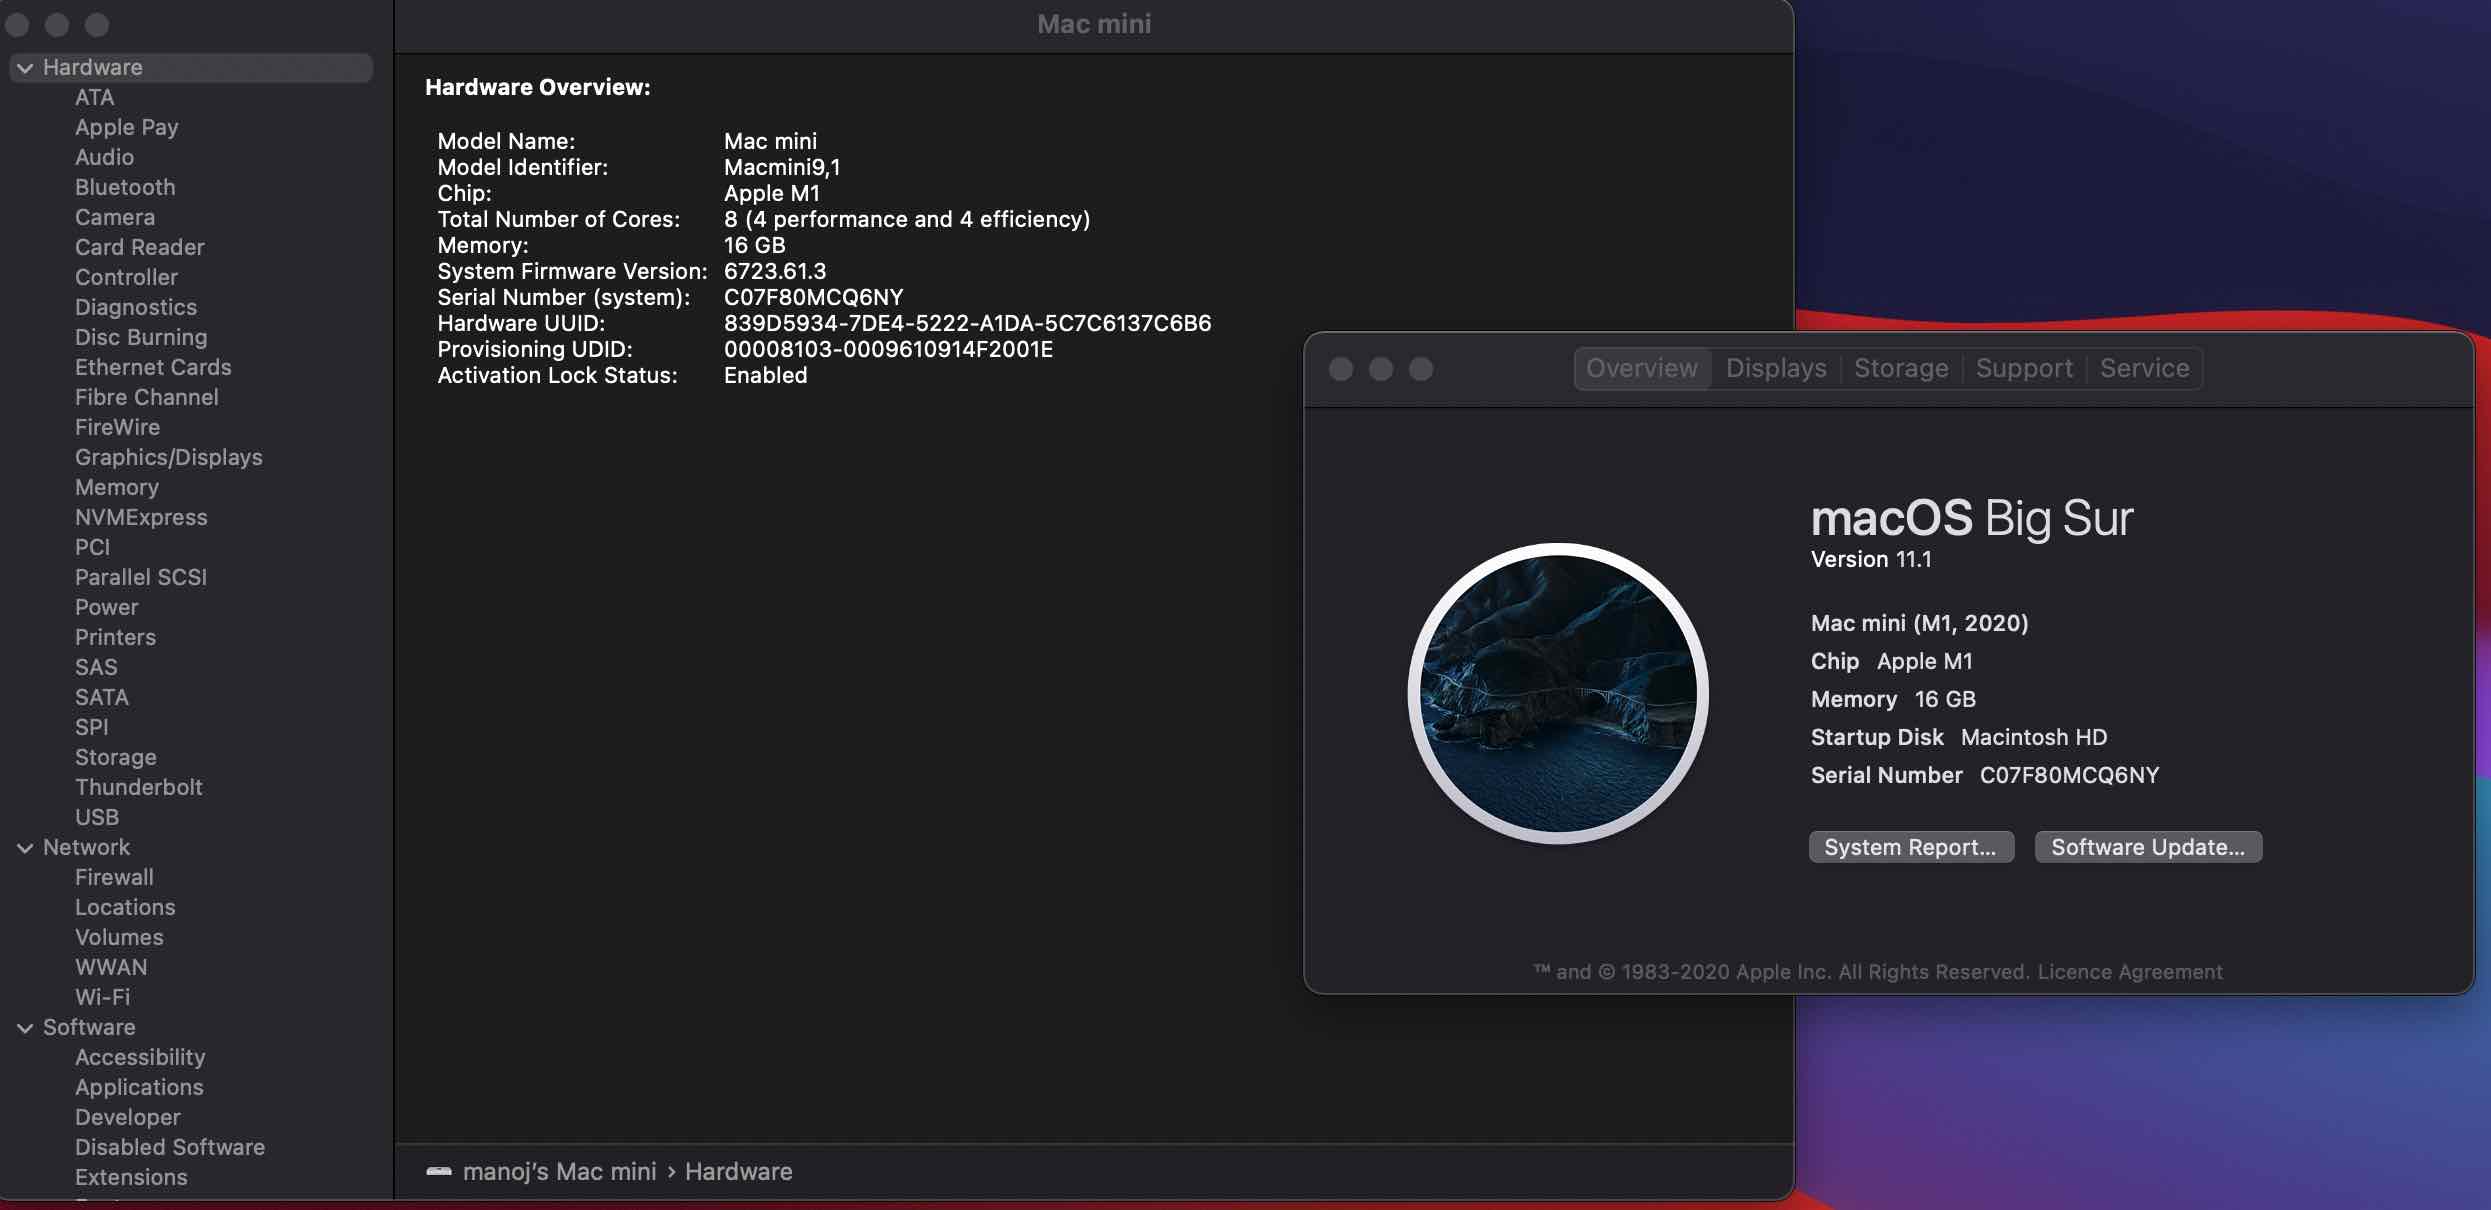Open System Report button
The width and height of the screenshot is (2491, 1210).
click(x=1911, y=847)
